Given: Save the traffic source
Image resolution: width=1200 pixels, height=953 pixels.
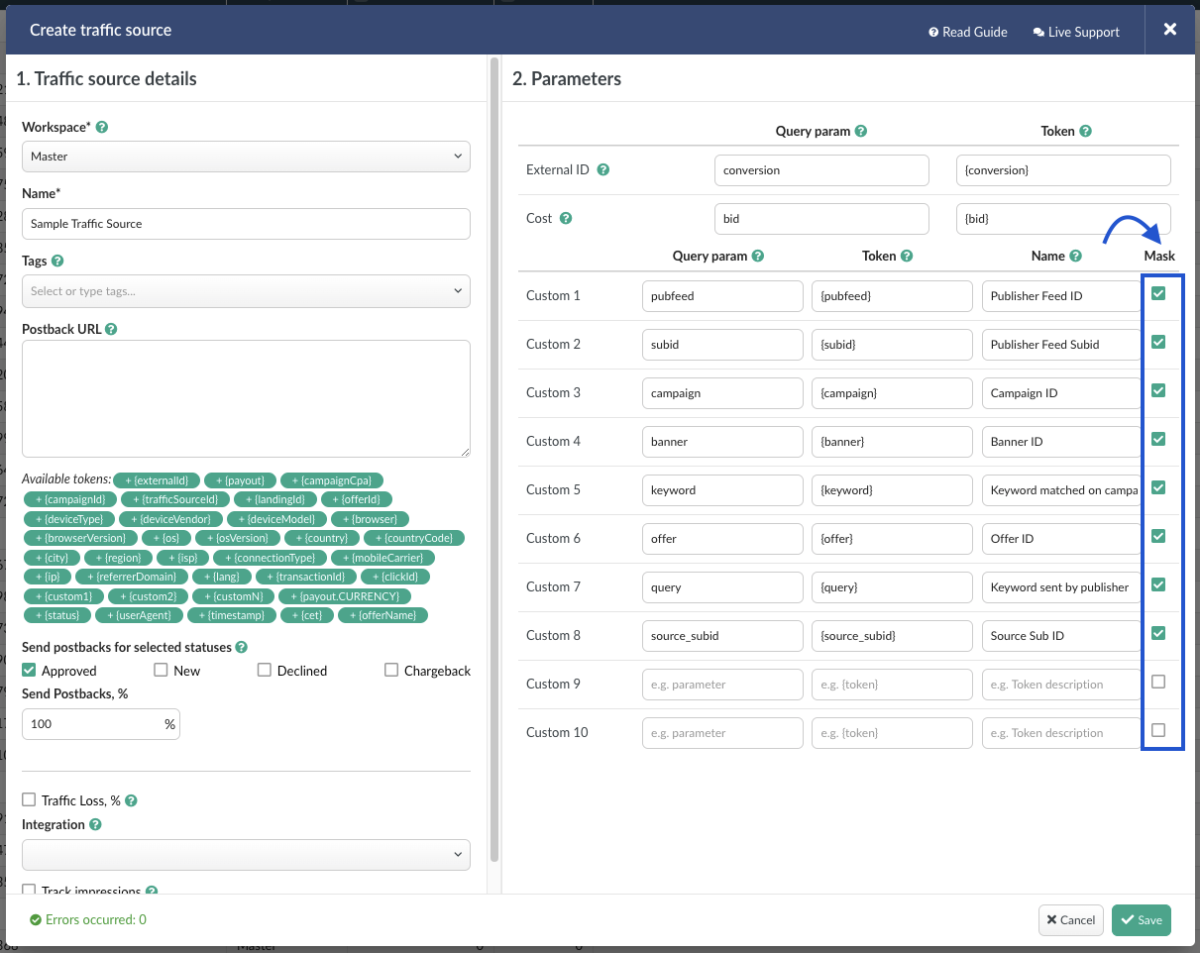Looking at the screenshot, I should (x=1141, y=920).
